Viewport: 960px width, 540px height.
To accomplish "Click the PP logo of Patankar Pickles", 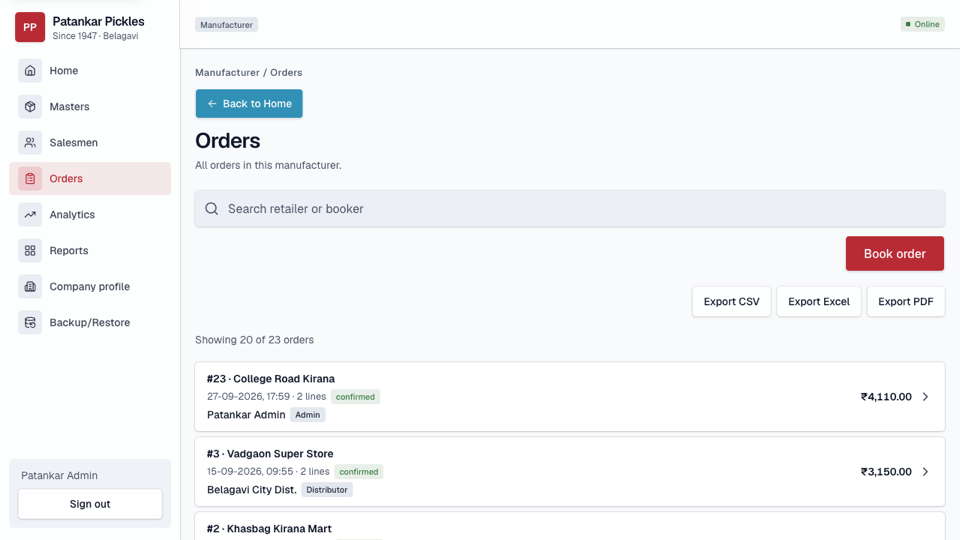I will (30, 27).
